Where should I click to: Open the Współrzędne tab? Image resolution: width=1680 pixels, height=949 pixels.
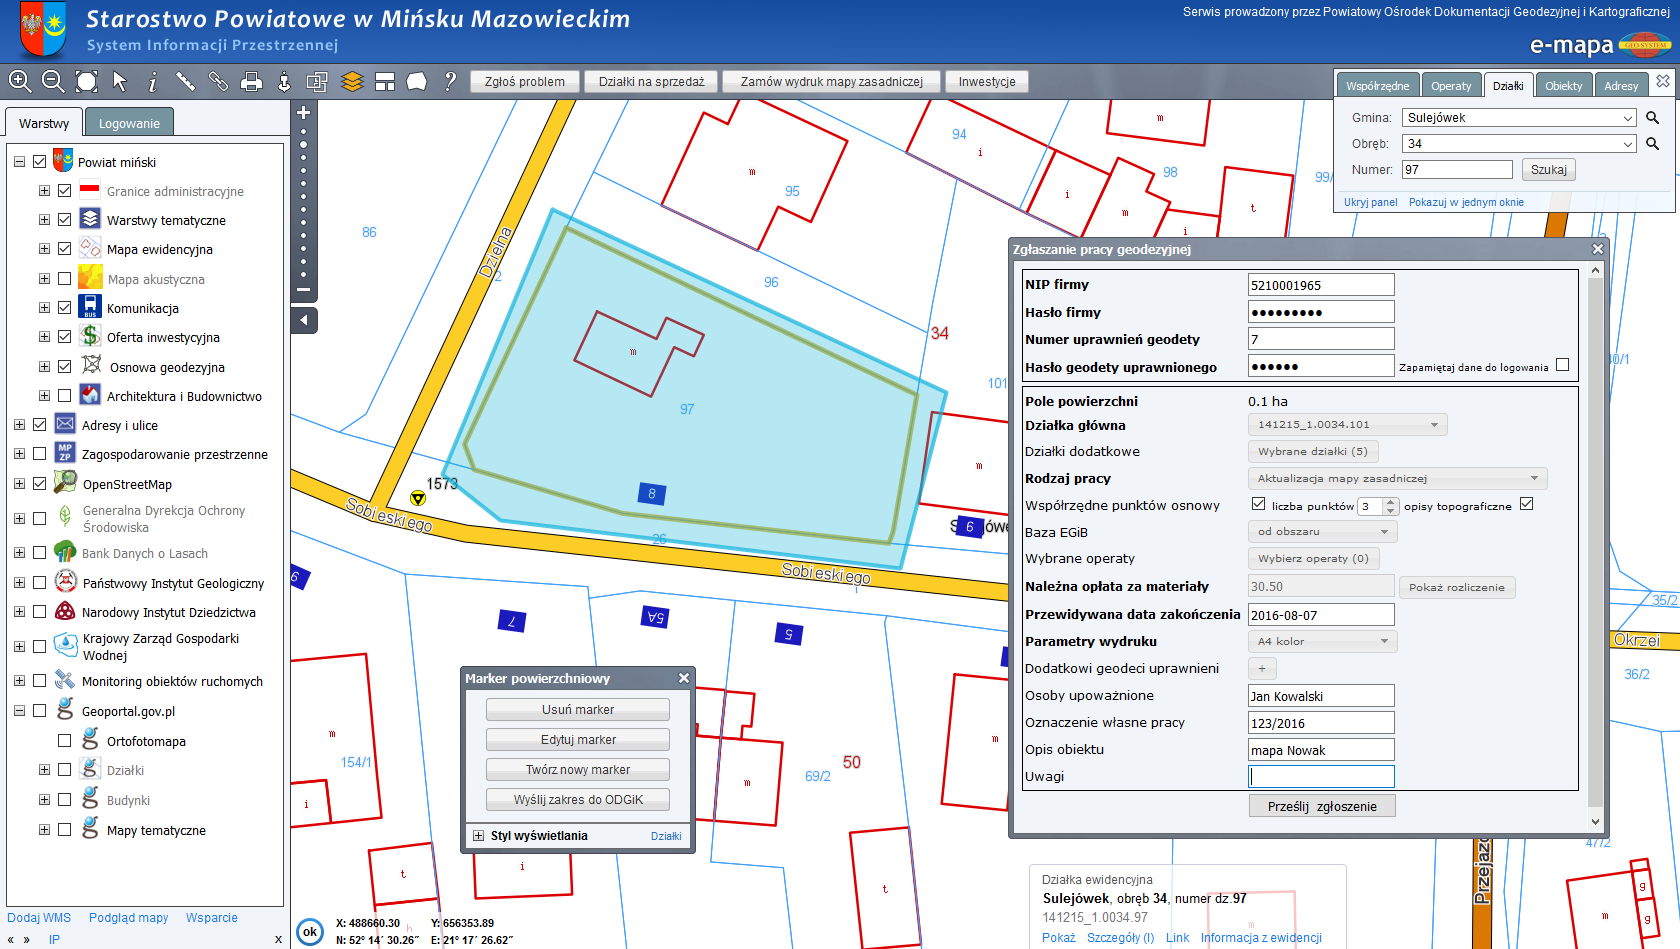click(1377, 85)
